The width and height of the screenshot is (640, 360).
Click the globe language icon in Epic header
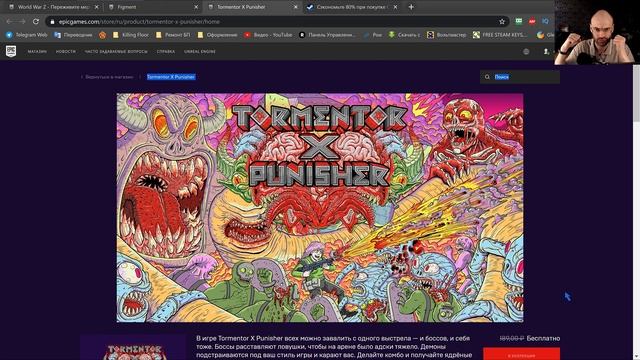tap(526, 51)
